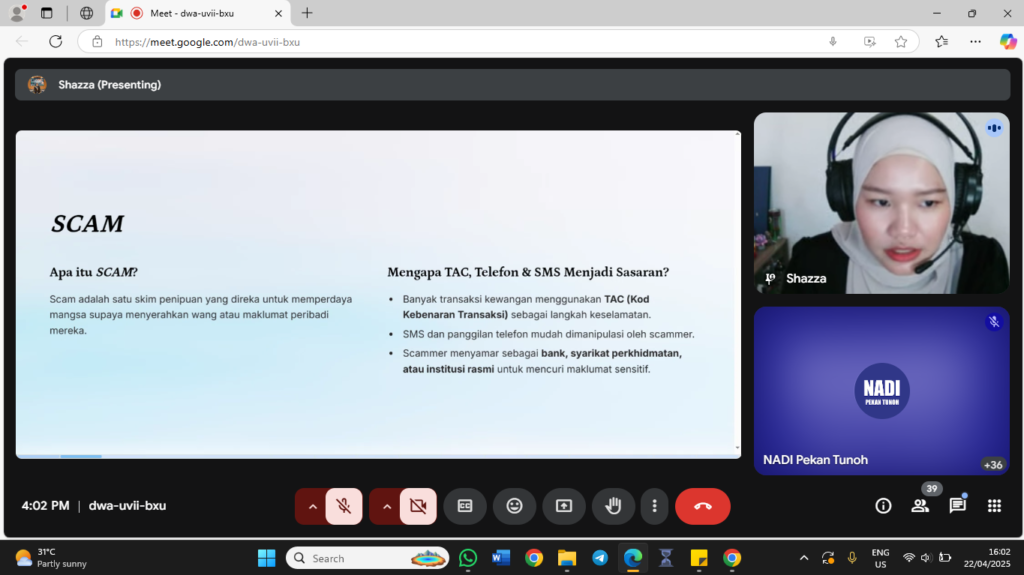
Task: Expand audio settings chevron beside microphone
Action: coord(312,506)
